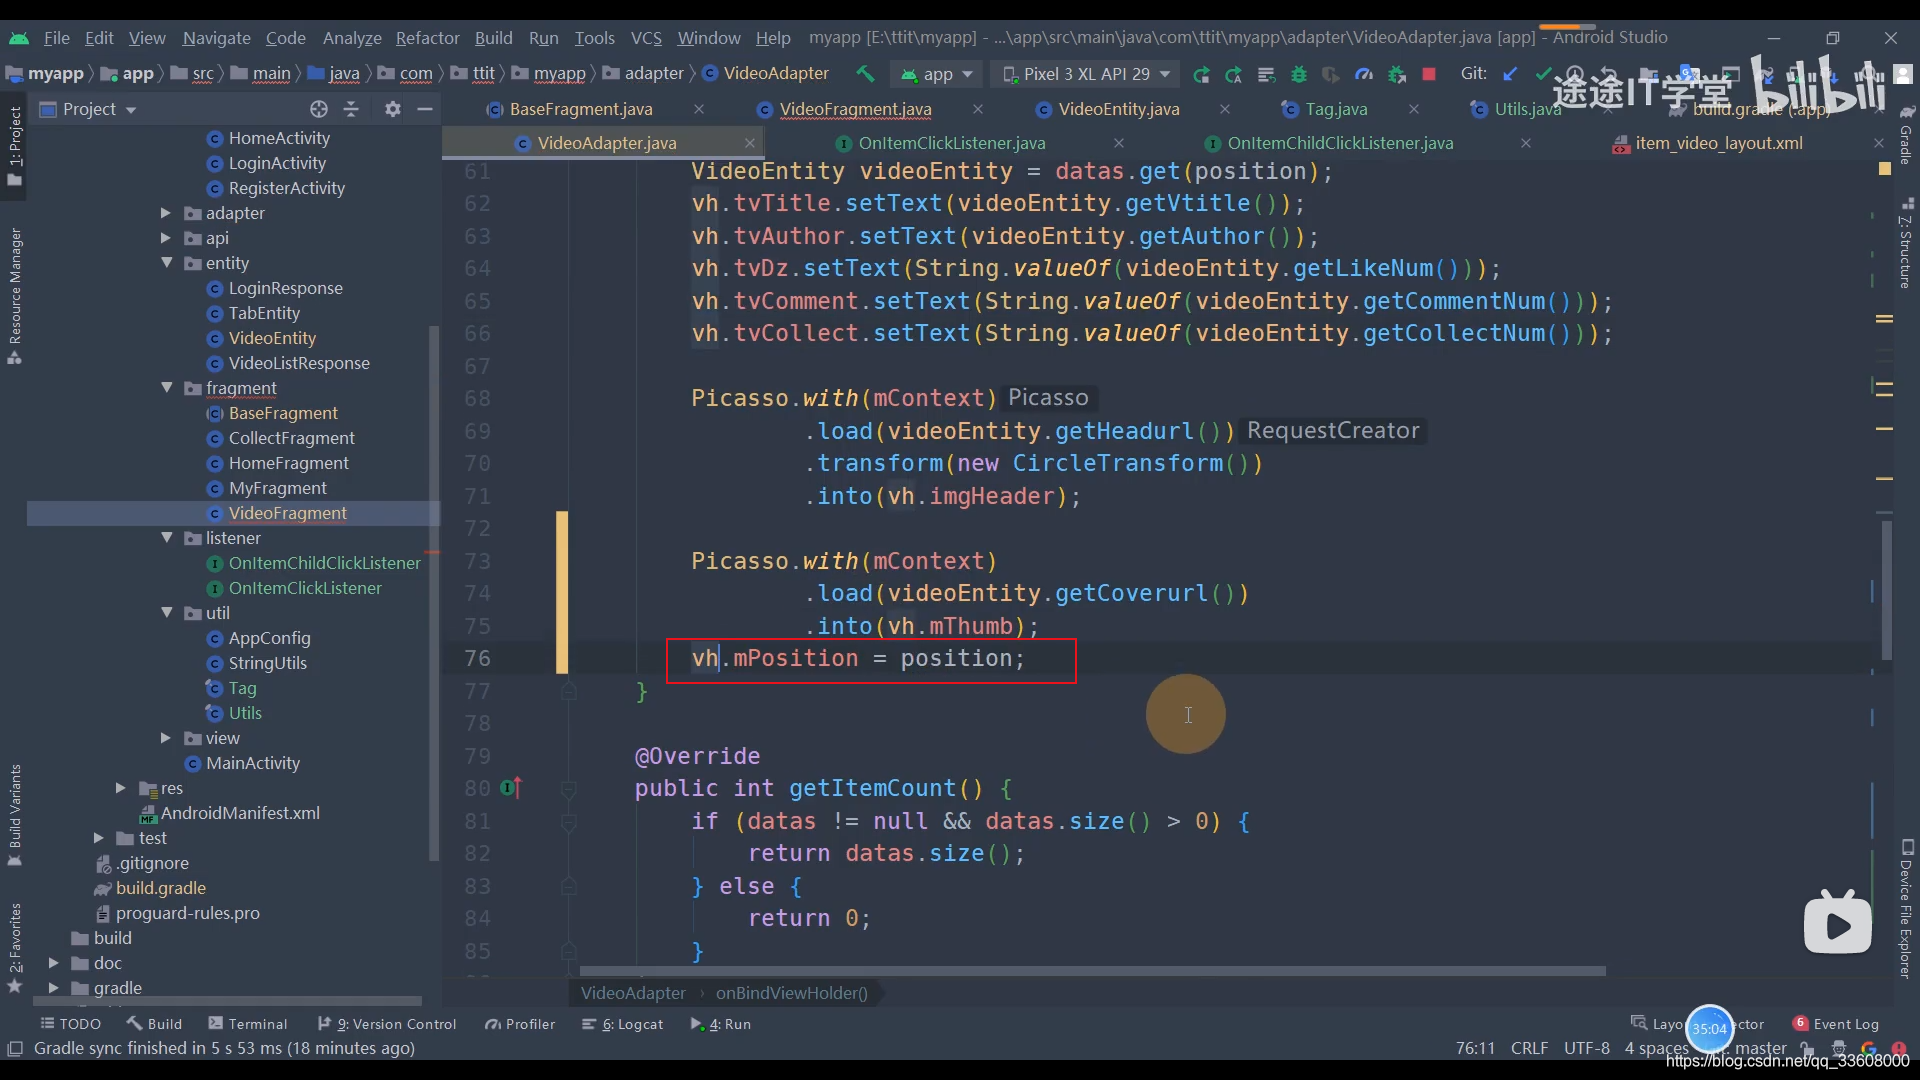Image resolution: width=1920 pixels, height=1080 pixels.
Task: Click the Git Update Project arrow icon
Action: coord(1510,74)
